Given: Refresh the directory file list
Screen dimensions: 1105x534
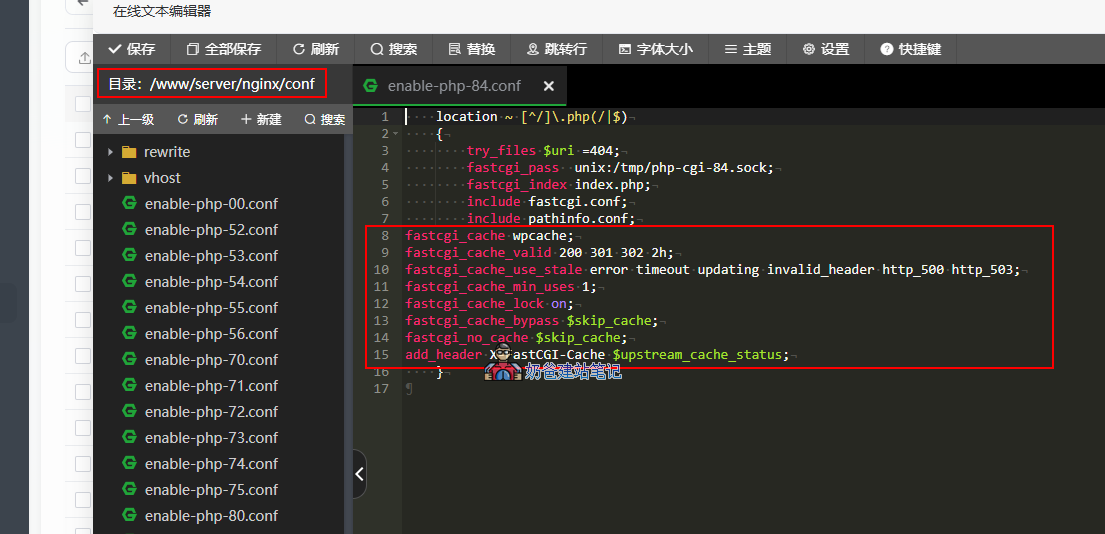Looking at the screenshot, I should [198, 119].
